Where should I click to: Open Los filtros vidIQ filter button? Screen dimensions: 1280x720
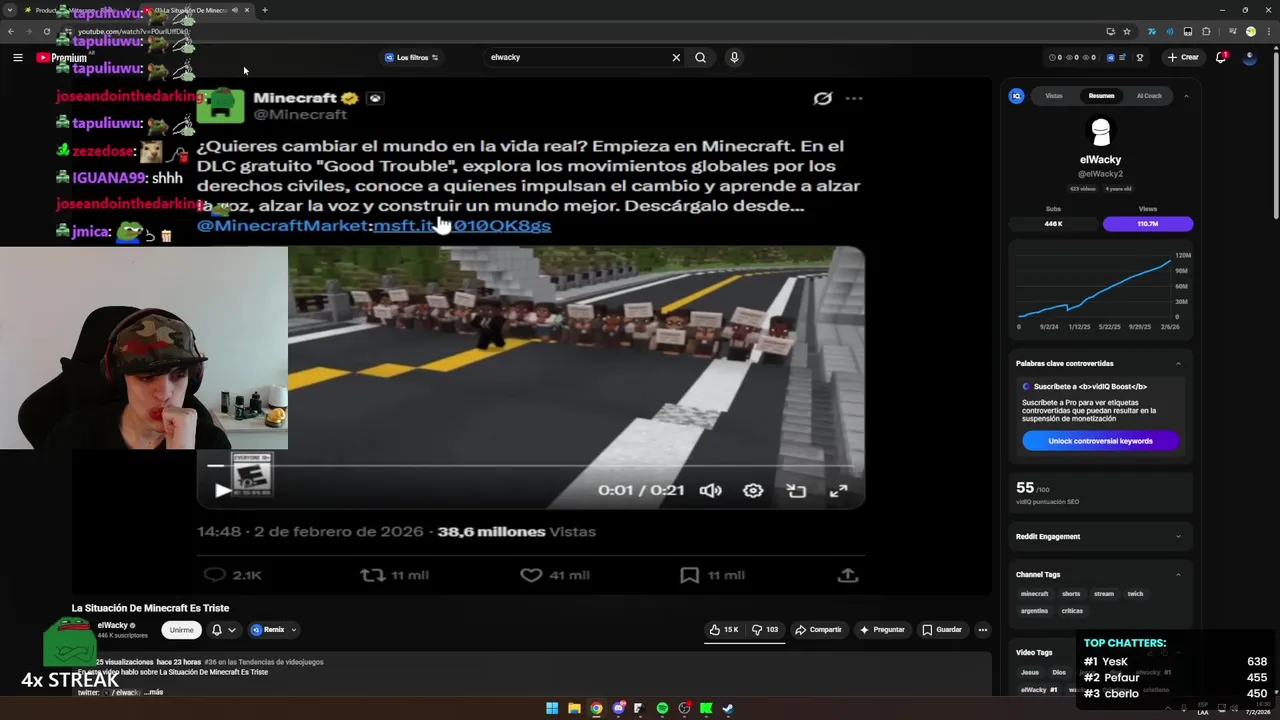pyautogui.click(x=412, y=58)
